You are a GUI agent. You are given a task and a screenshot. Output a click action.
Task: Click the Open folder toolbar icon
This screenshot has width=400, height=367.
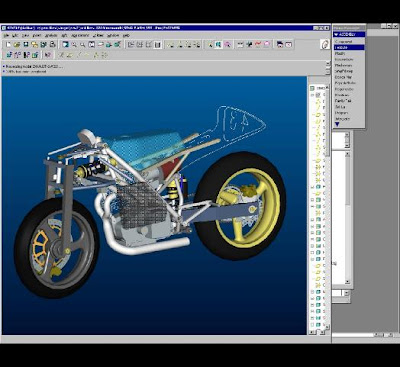pyautogui.click(x=17, y=44)
